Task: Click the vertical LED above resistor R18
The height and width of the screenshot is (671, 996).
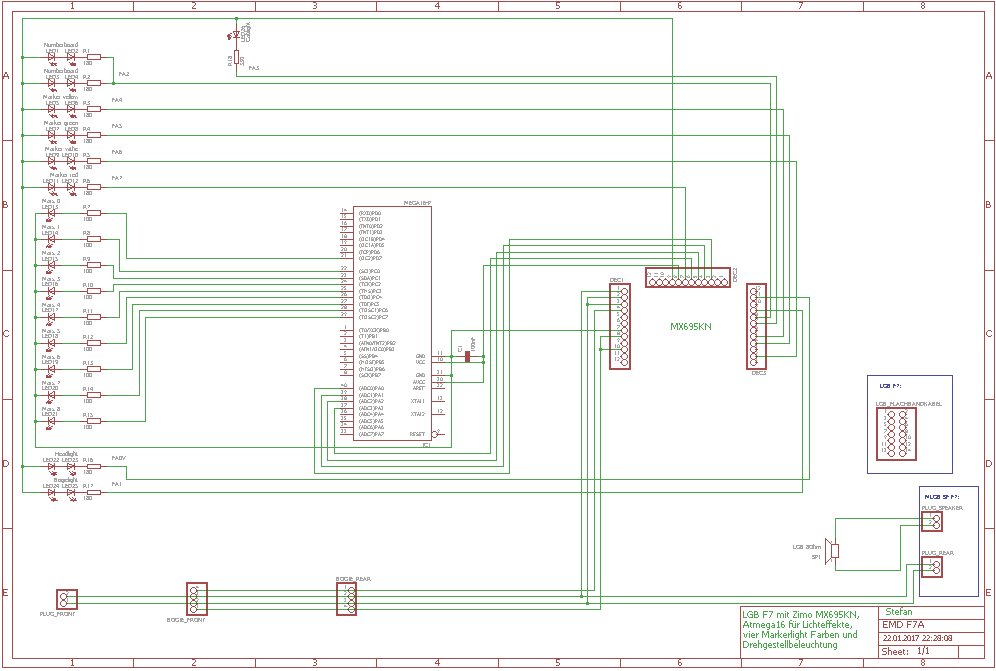Action: point(236,35)
